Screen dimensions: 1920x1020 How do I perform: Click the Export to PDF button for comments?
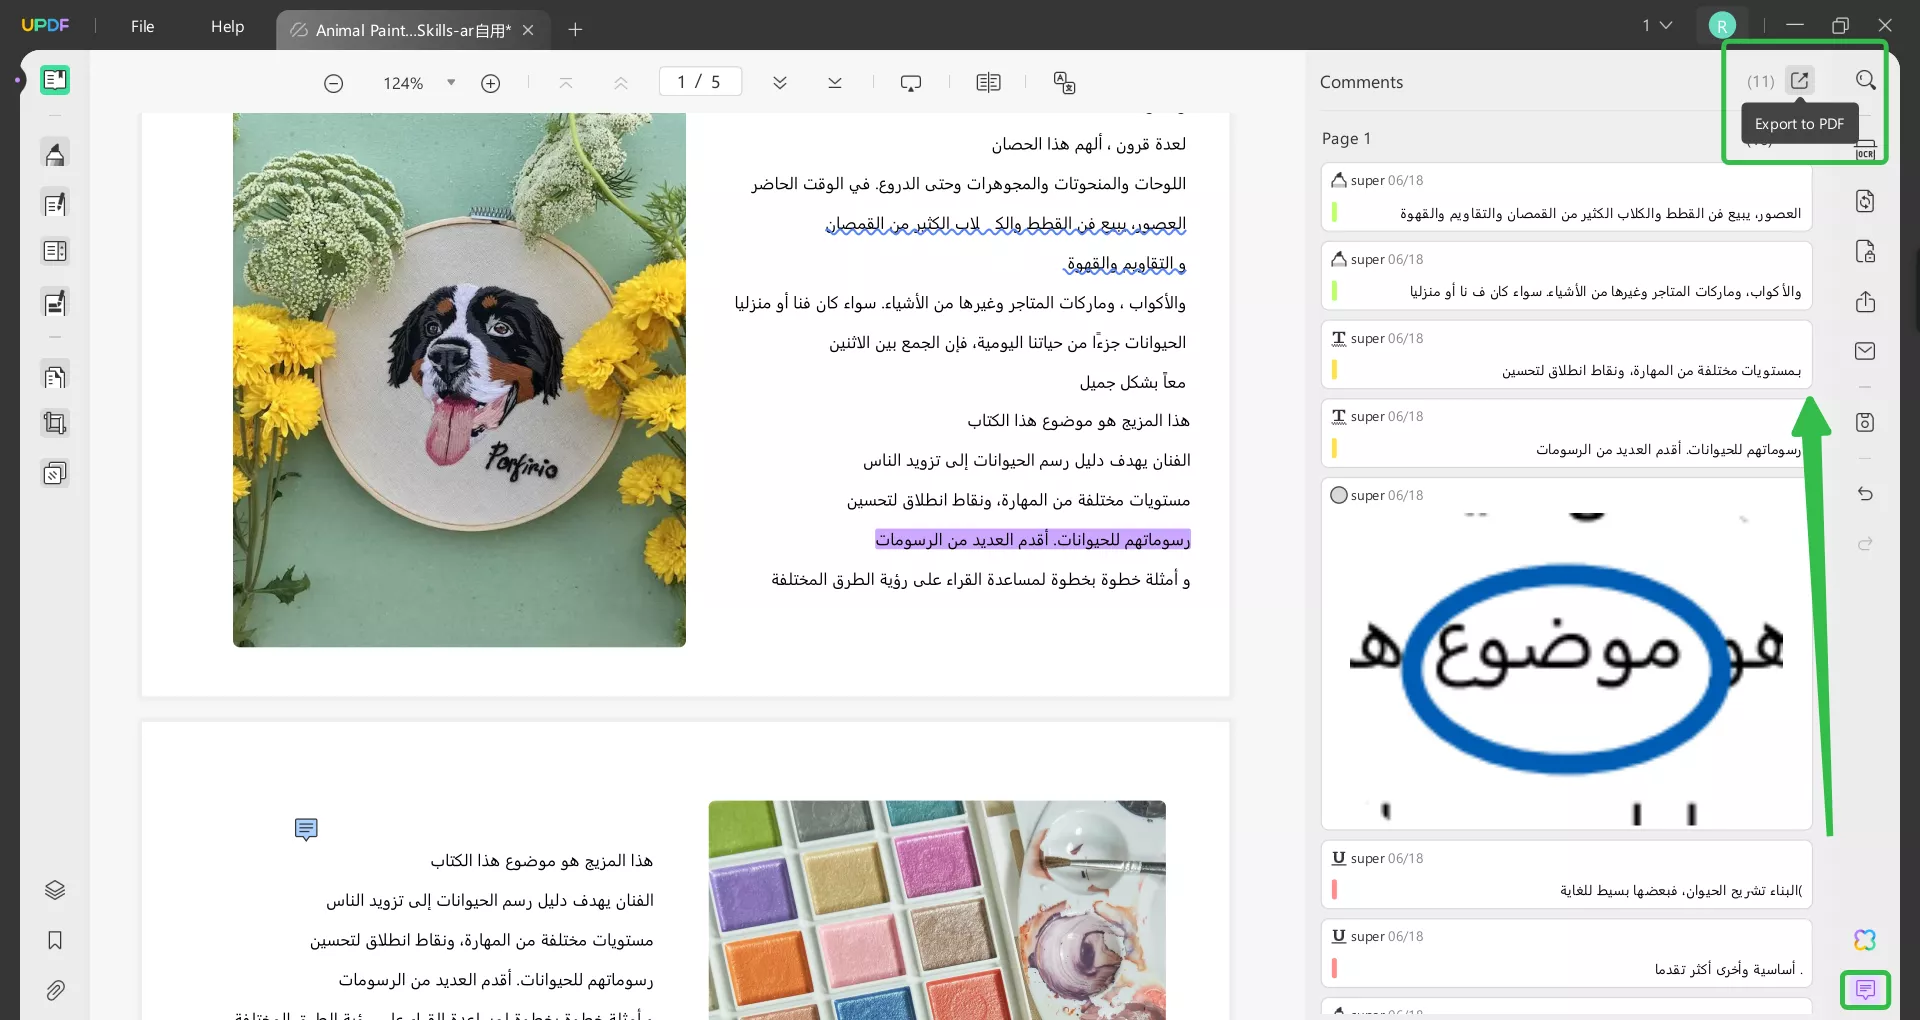(1800, 80)
